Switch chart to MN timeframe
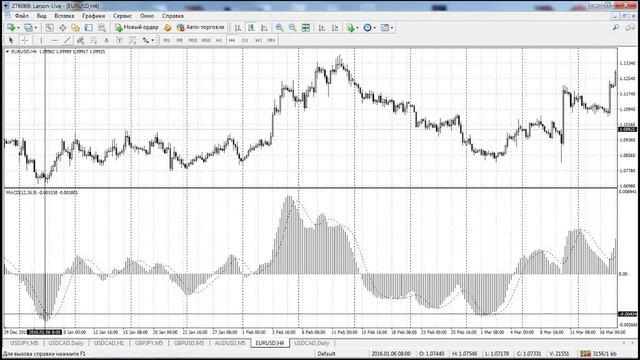 pyautogui.click(x=271, y=40)
